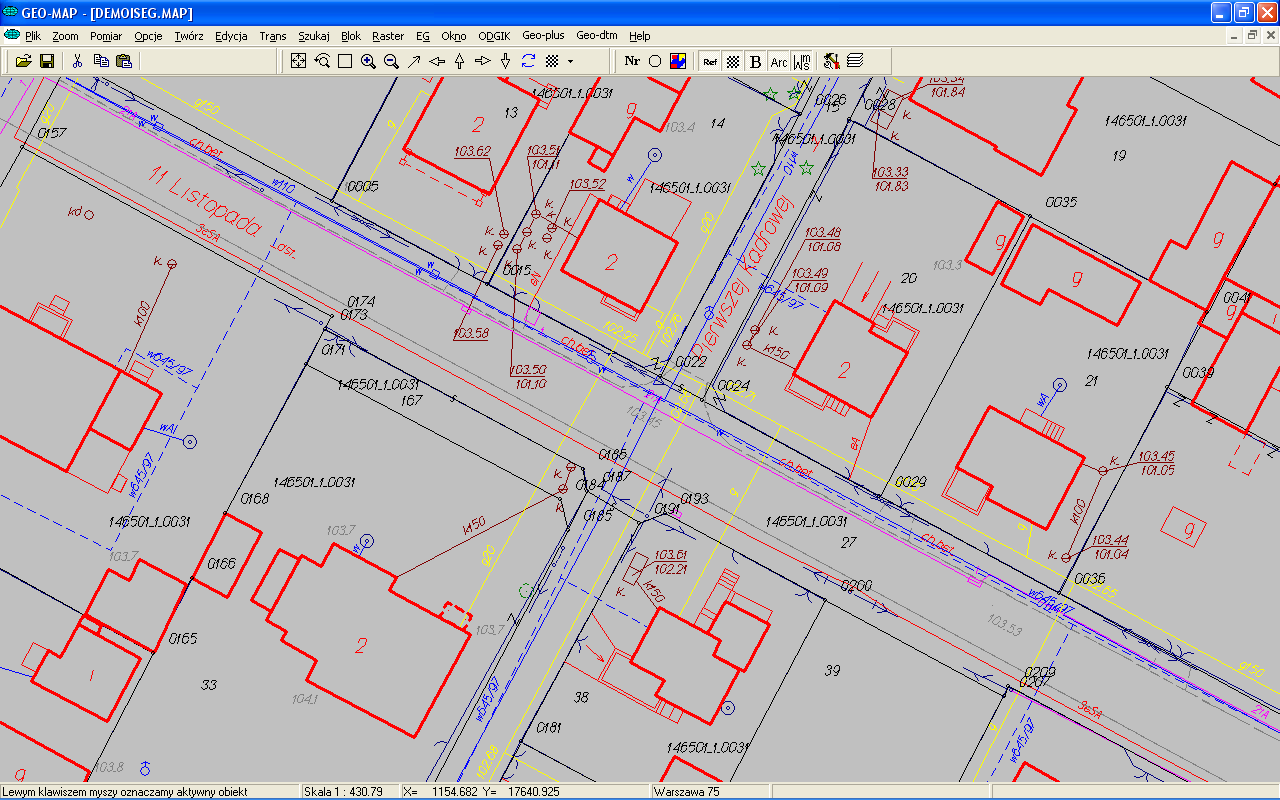
Task: Click parcel number 33 on the map
Action: click(x=209, y=685)
